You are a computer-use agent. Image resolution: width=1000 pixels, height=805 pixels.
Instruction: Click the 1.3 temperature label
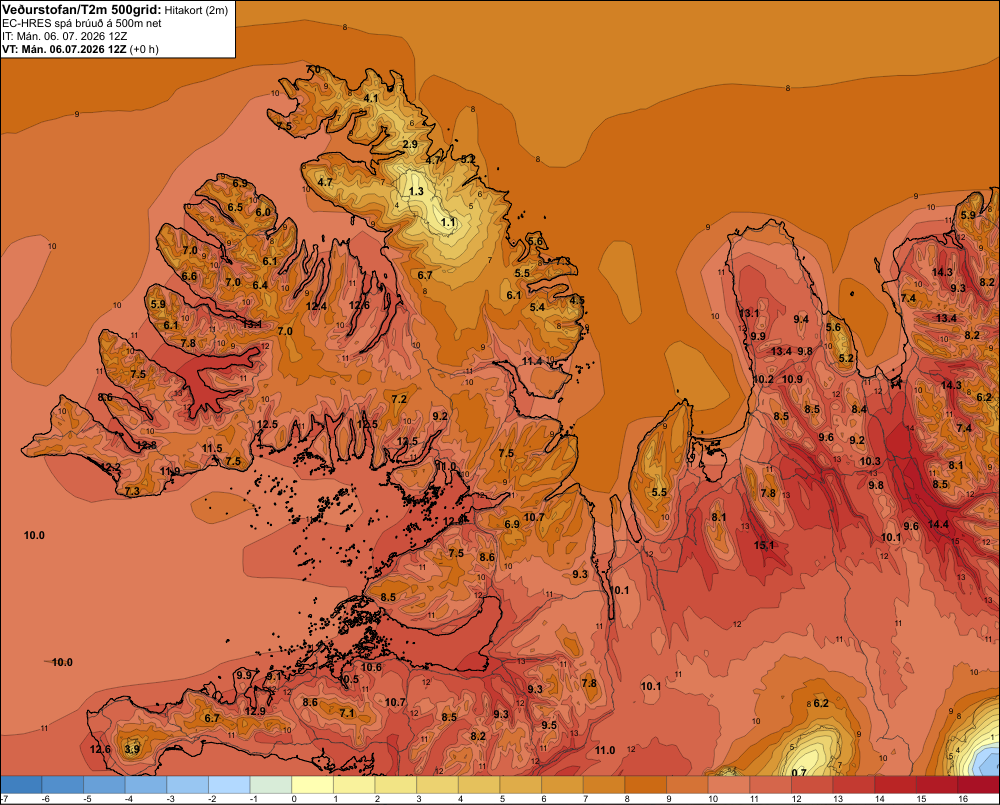click(x=416, y=191)
